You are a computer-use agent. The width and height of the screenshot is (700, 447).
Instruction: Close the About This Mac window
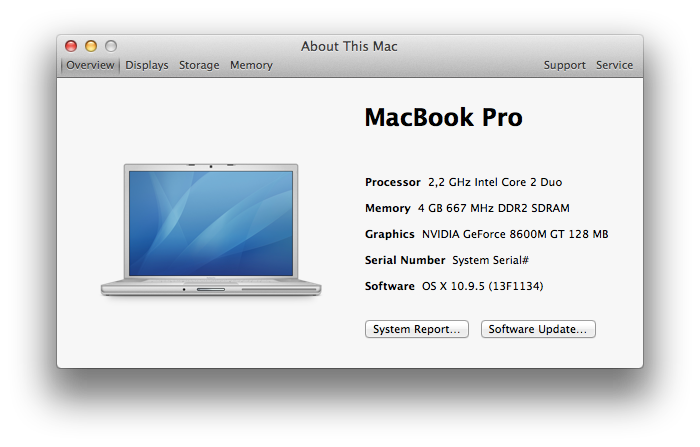point(71,46)
